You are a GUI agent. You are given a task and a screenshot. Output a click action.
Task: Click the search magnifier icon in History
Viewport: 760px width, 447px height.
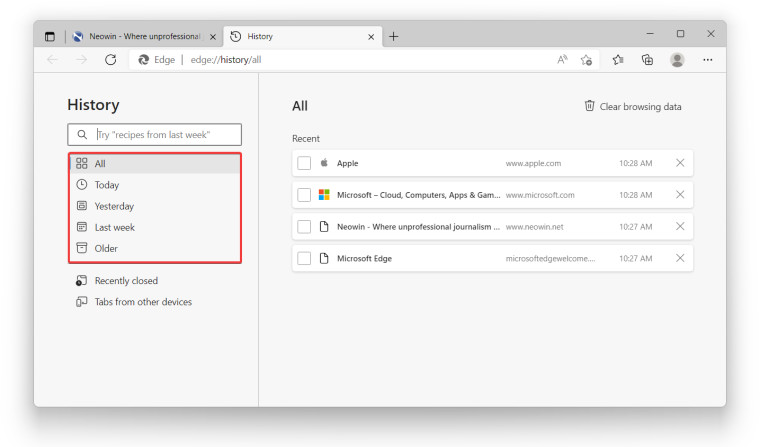point(82,134)
